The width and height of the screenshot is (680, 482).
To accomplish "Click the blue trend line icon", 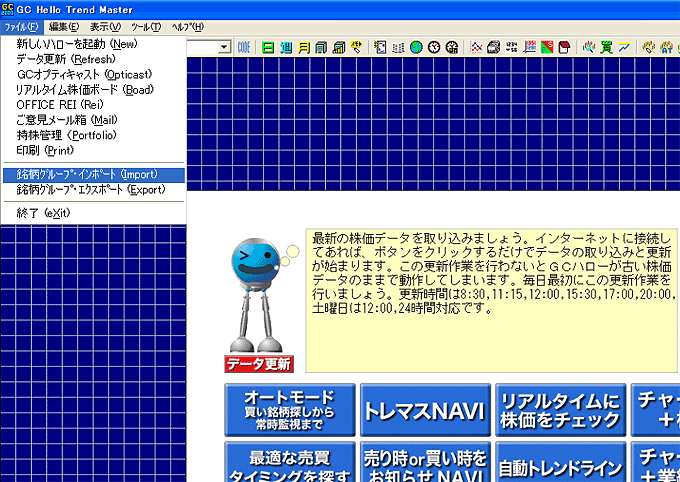I will click(x=624, y=47).
